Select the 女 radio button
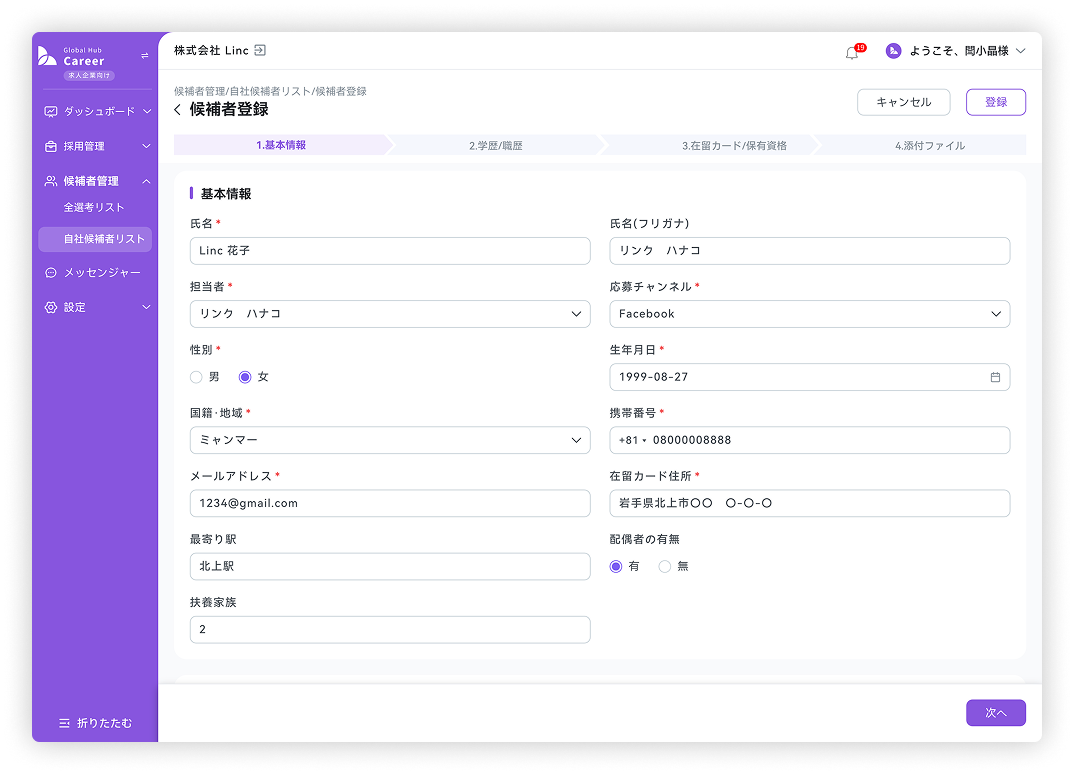 click(x=245, y=377)
